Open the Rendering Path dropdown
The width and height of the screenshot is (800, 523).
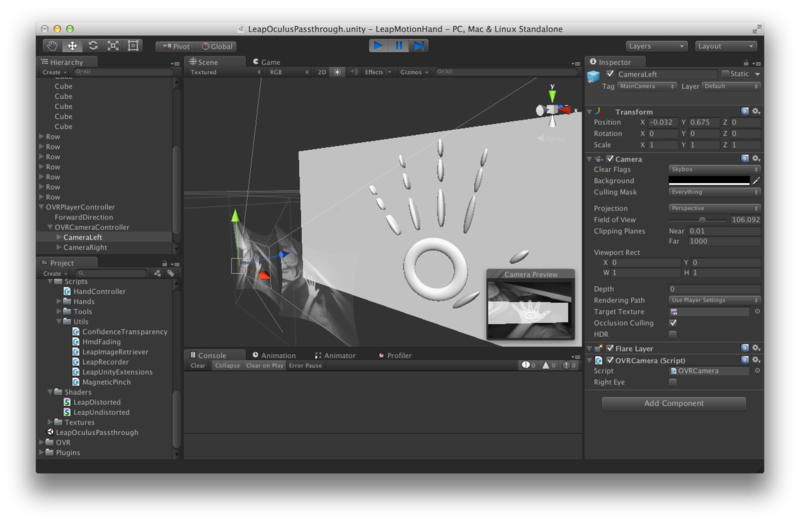pos(714,300)
